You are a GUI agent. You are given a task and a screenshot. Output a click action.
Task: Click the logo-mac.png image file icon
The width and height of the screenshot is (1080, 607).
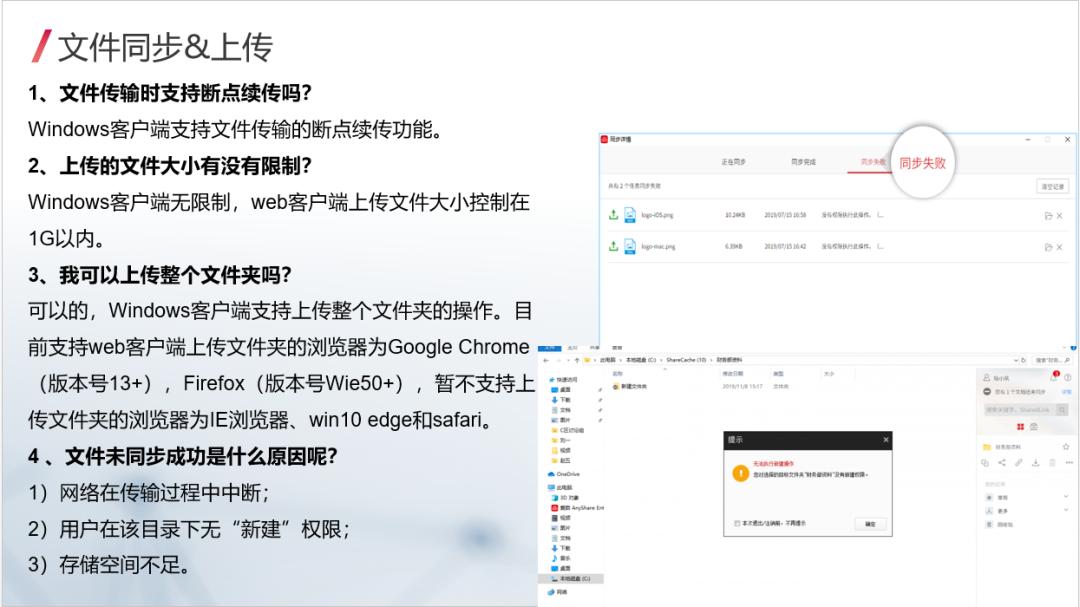630,246
